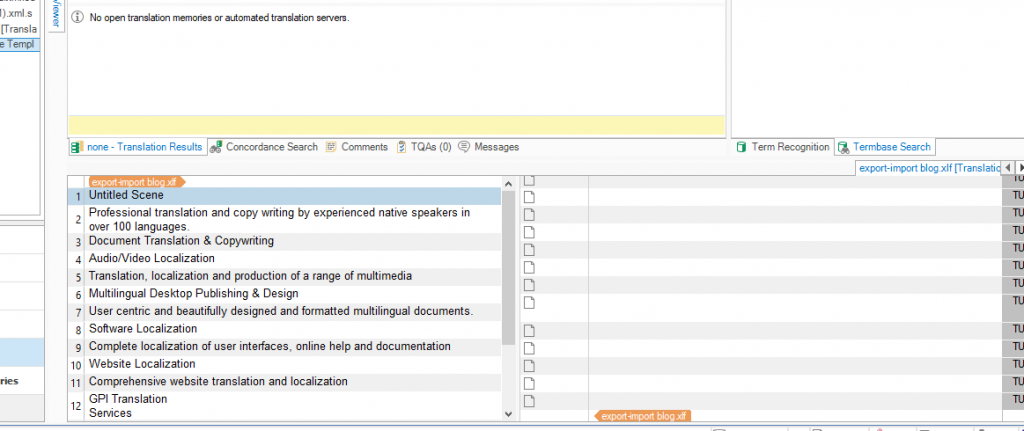This screenshot has width=1024, height=431.
Task: Select segment 5 about multimedia translation
Action: 250,276
